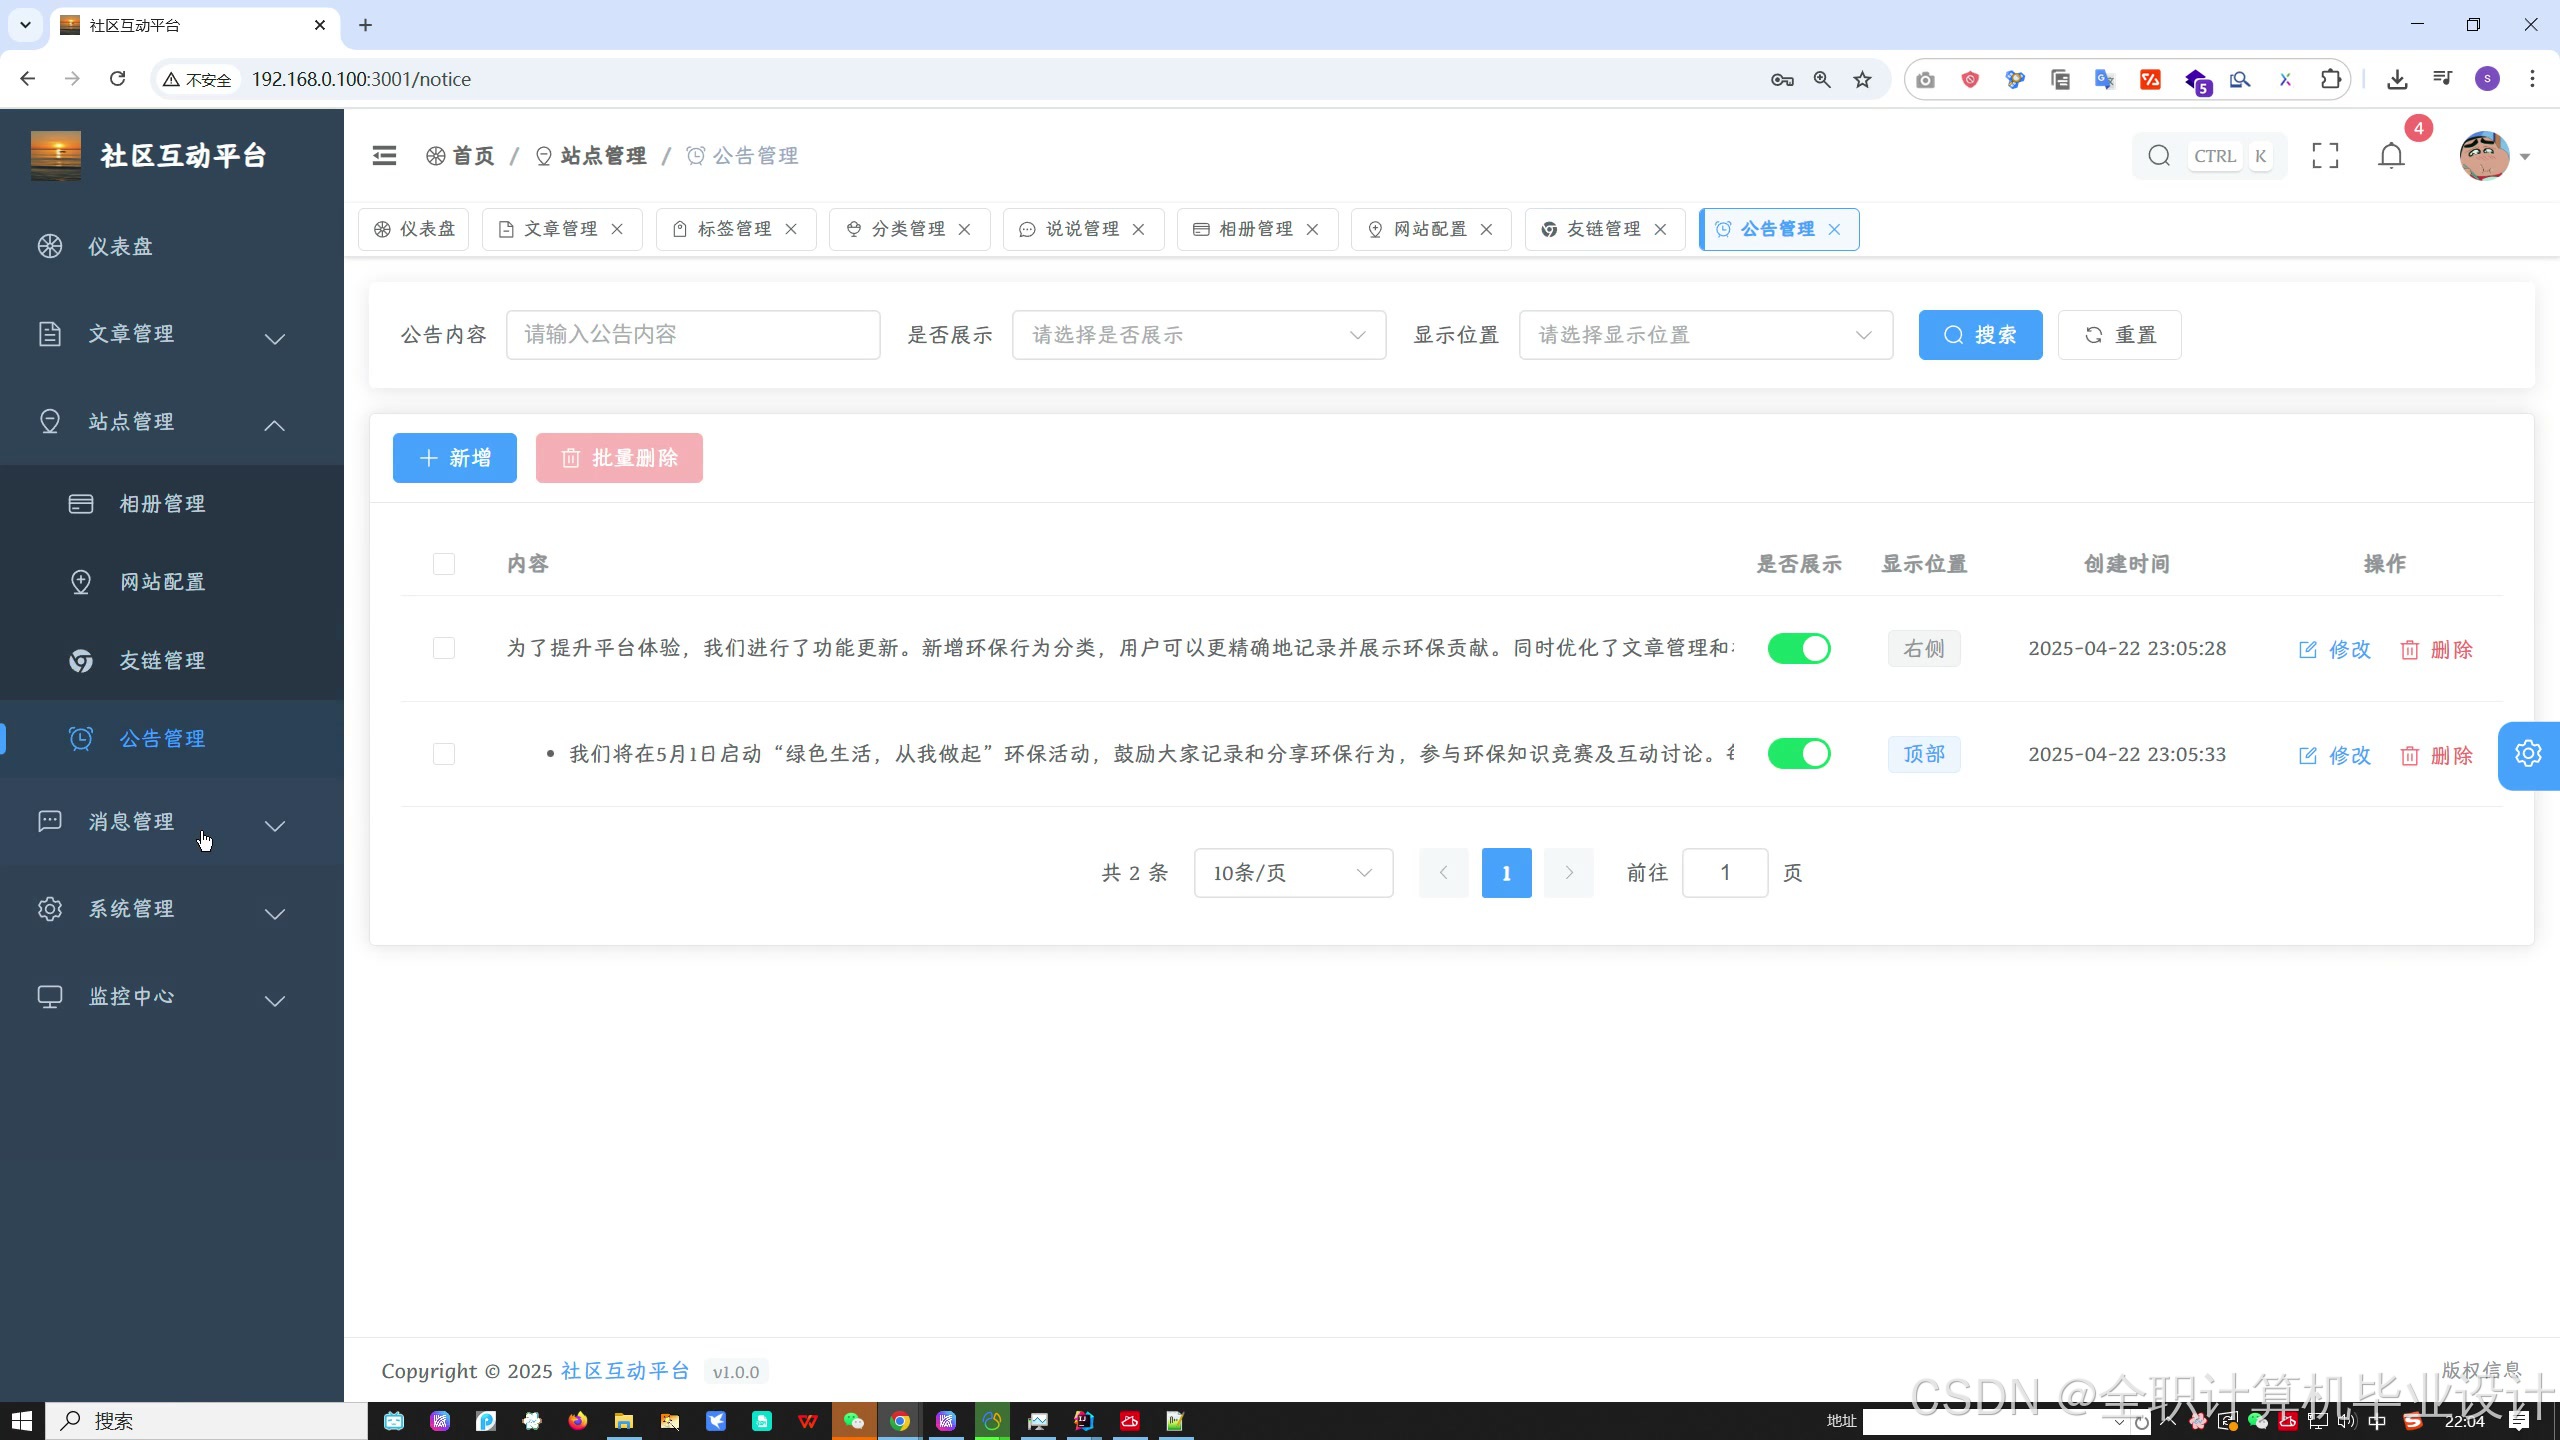Open the notification bell icon
The height and width of the screenshot is (1440, 2560).
(2391, 156)
